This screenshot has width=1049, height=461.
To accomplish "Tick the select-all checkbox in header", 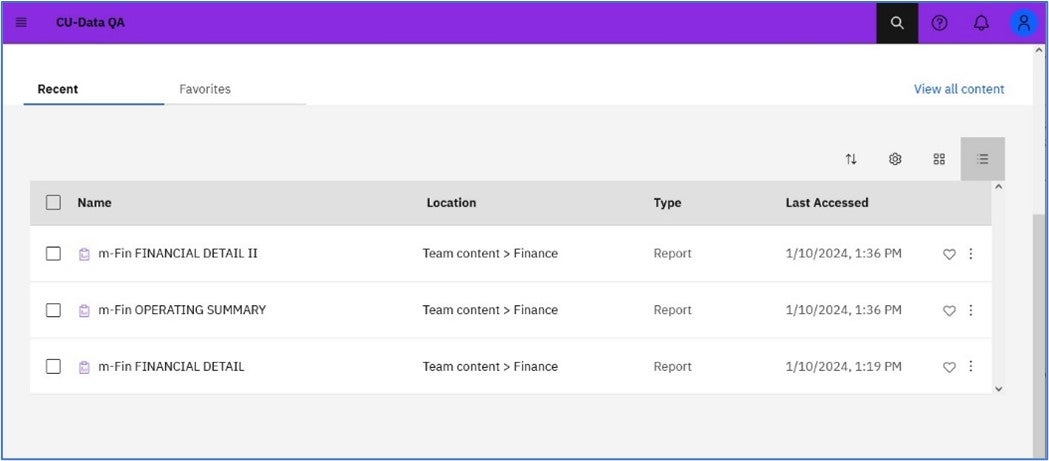I will coord(54,202).
